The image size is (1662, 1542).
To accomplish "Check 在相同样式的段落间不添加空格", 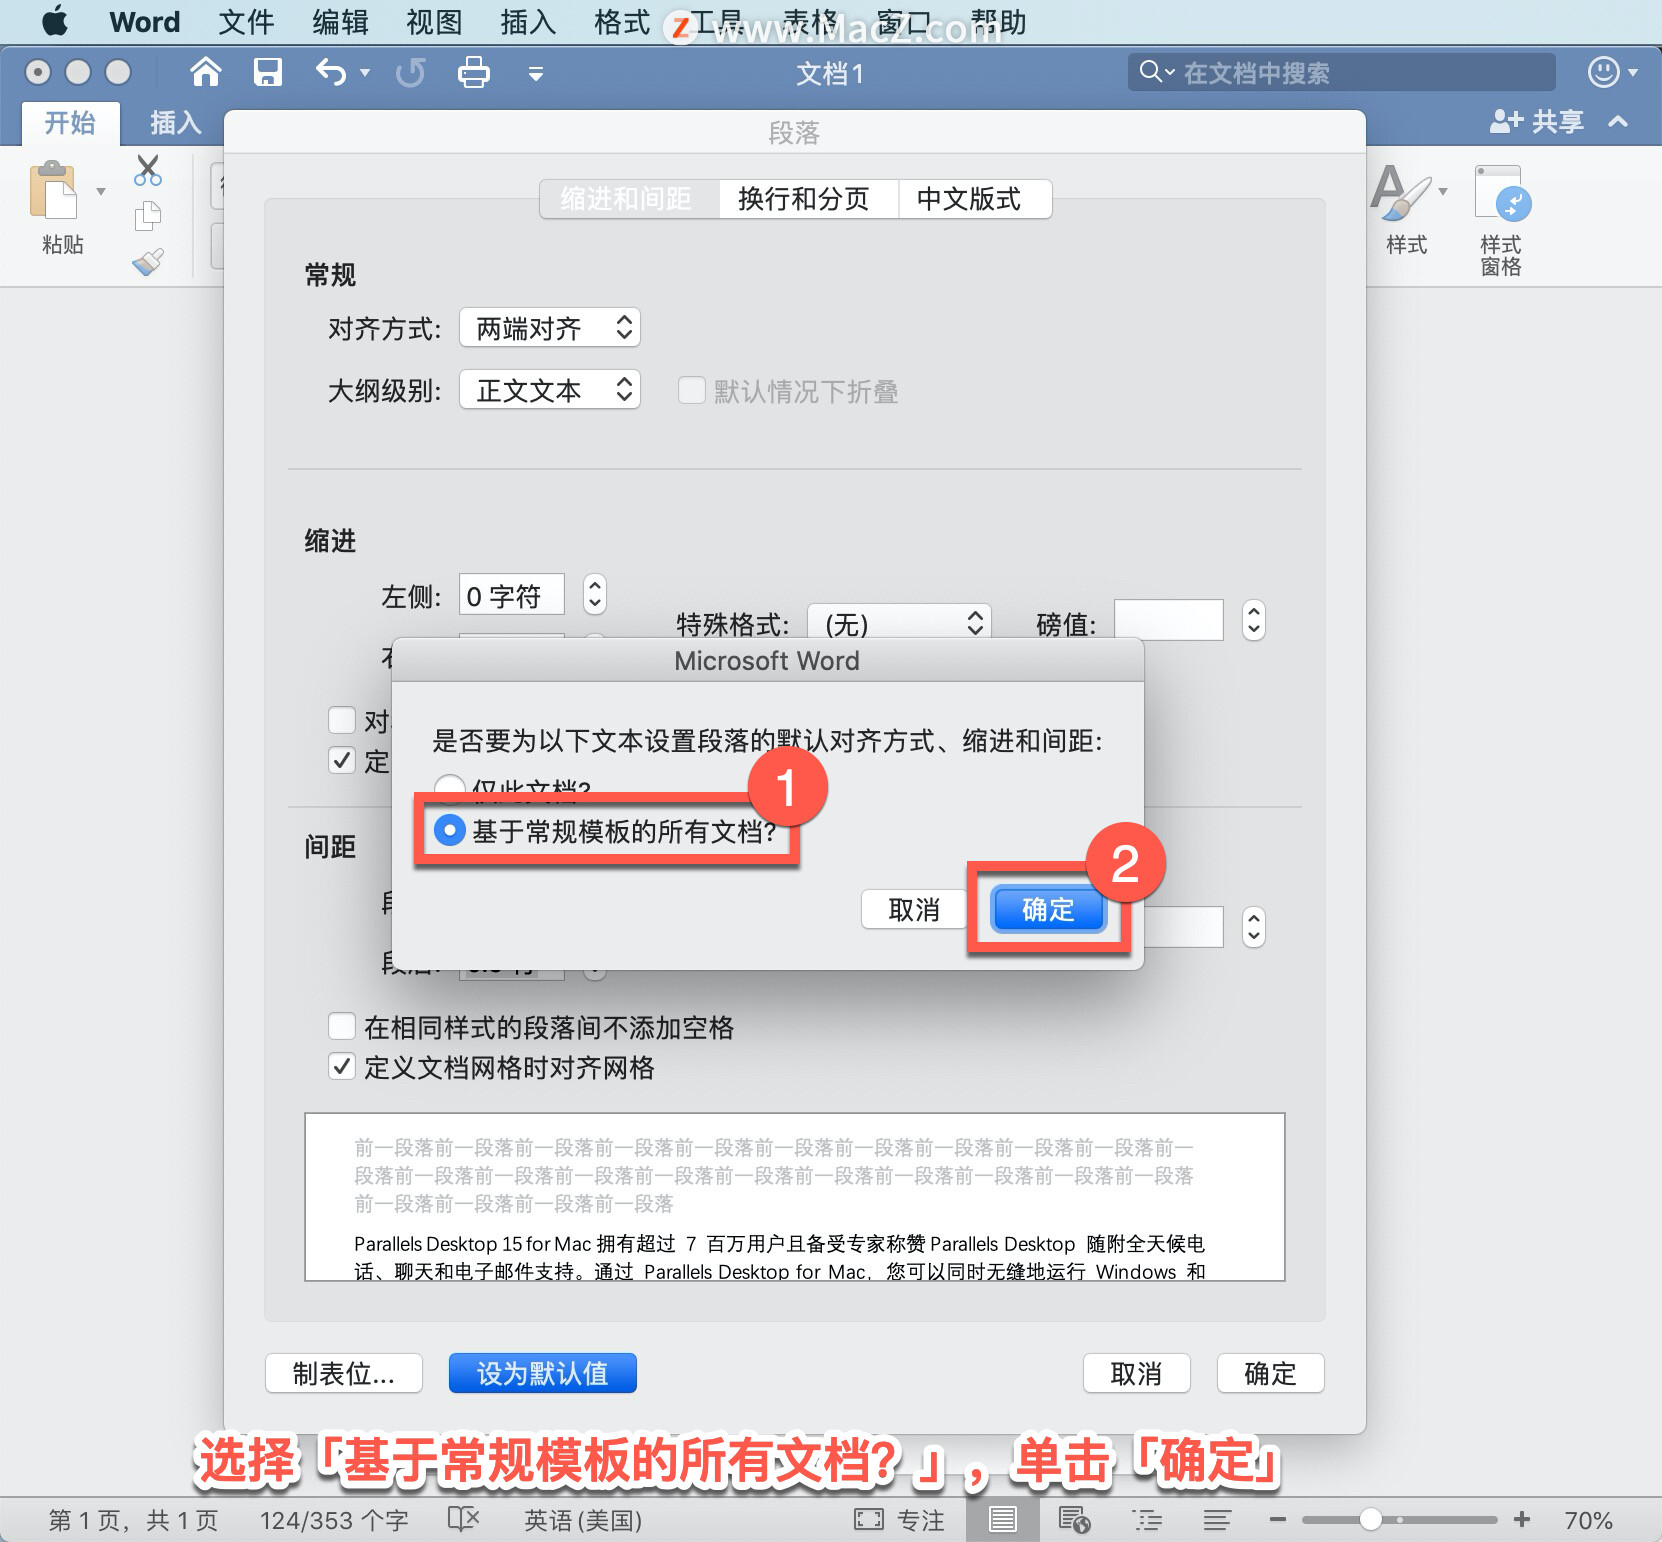I will [342, 1025].
